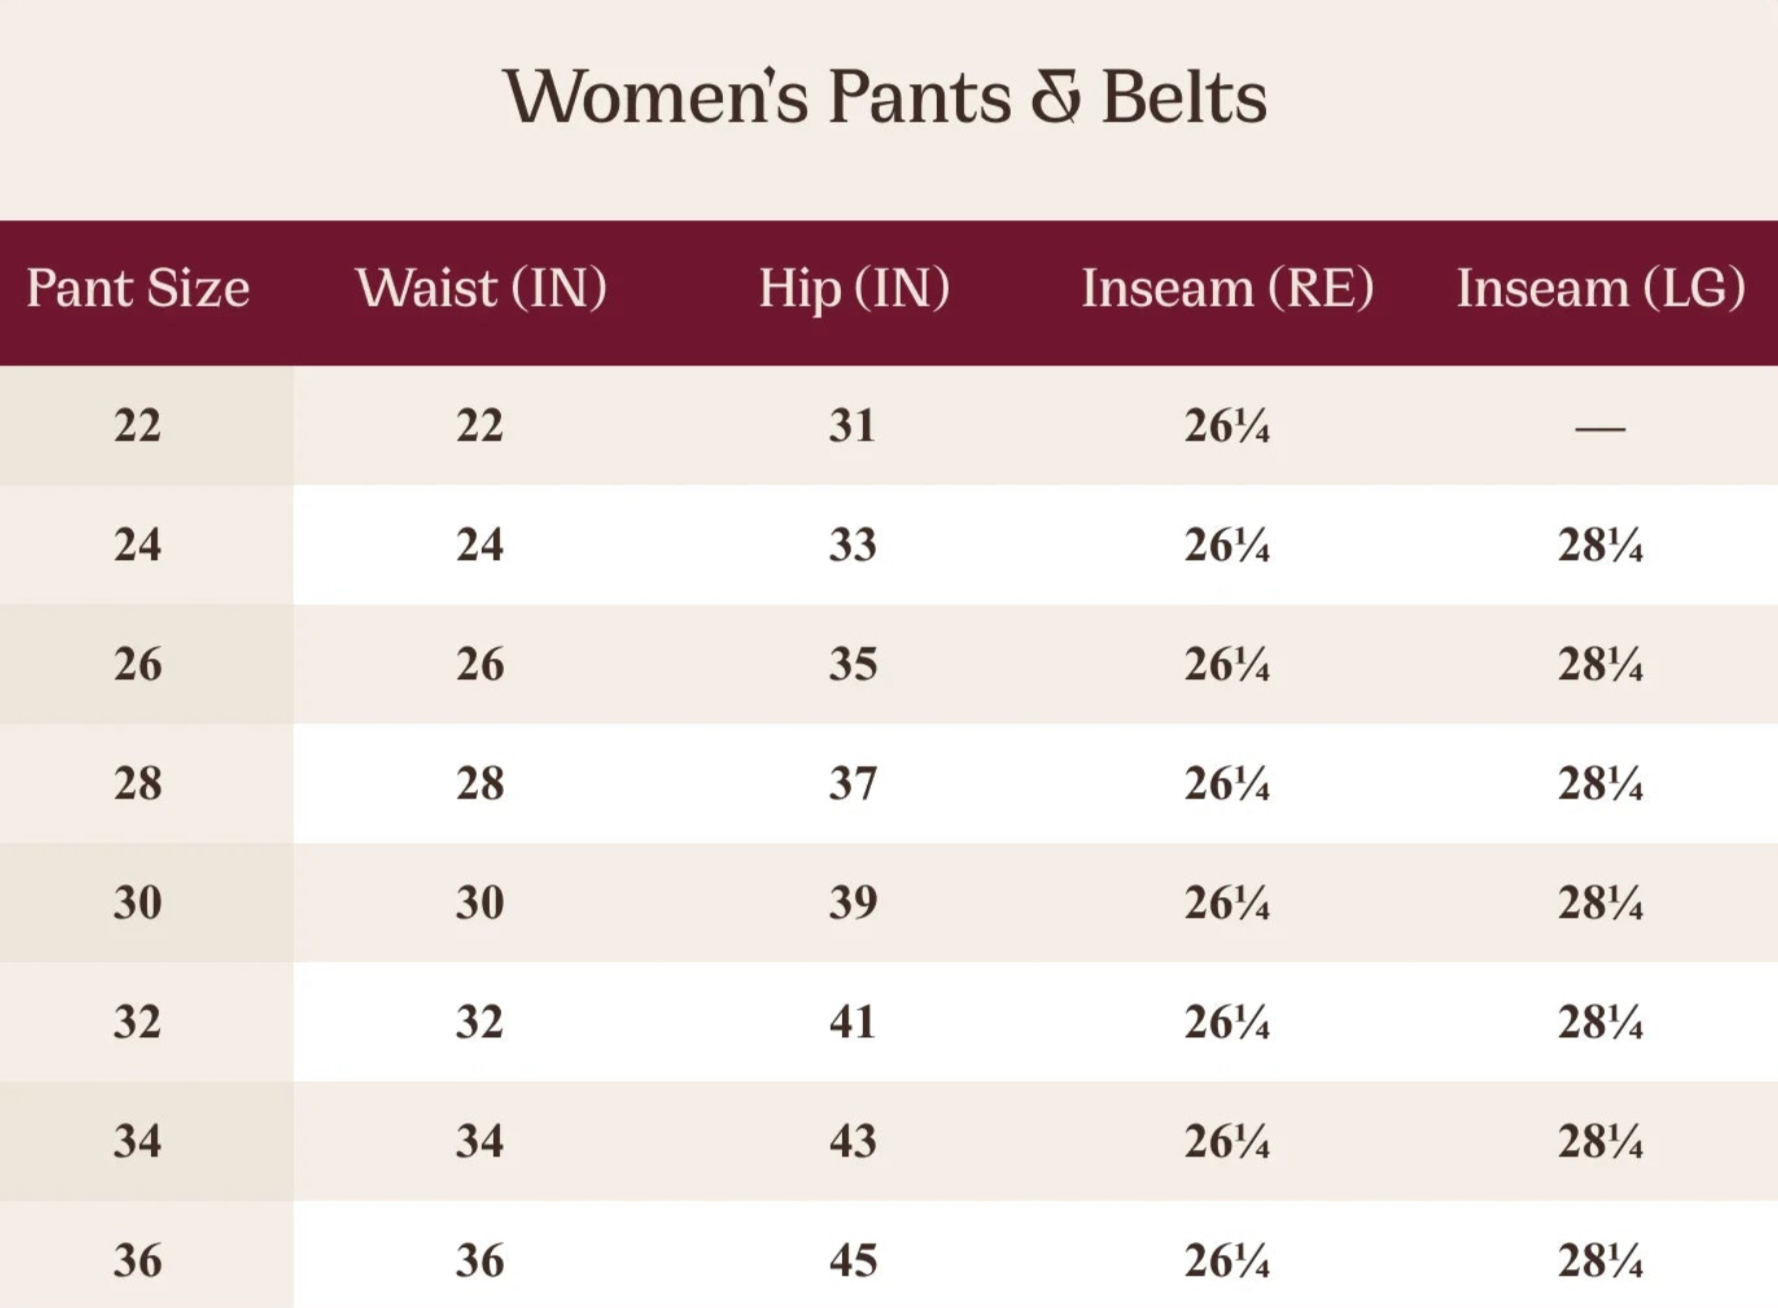The width and height of the screenshot is (1778, 1308).
Task: Select the 26¼ inseam for size 36
Action: pyautogui.click(x=1227, y=1260)
